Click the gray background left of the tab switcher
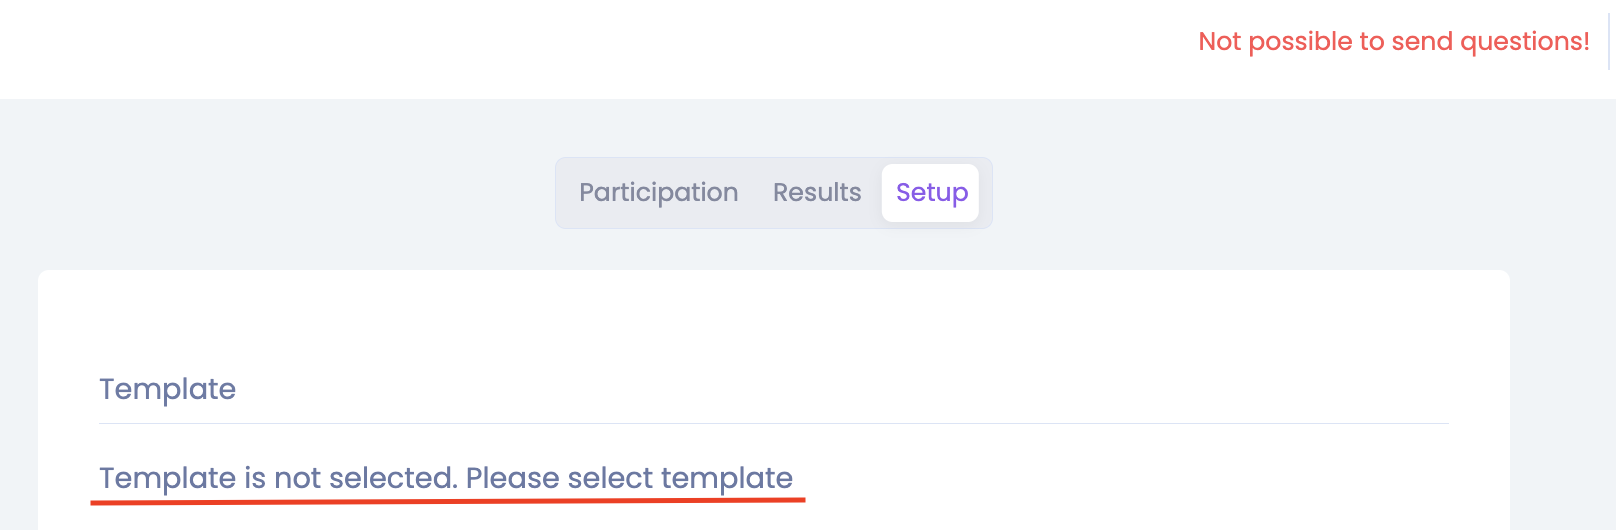 click(x=300, y=193)
